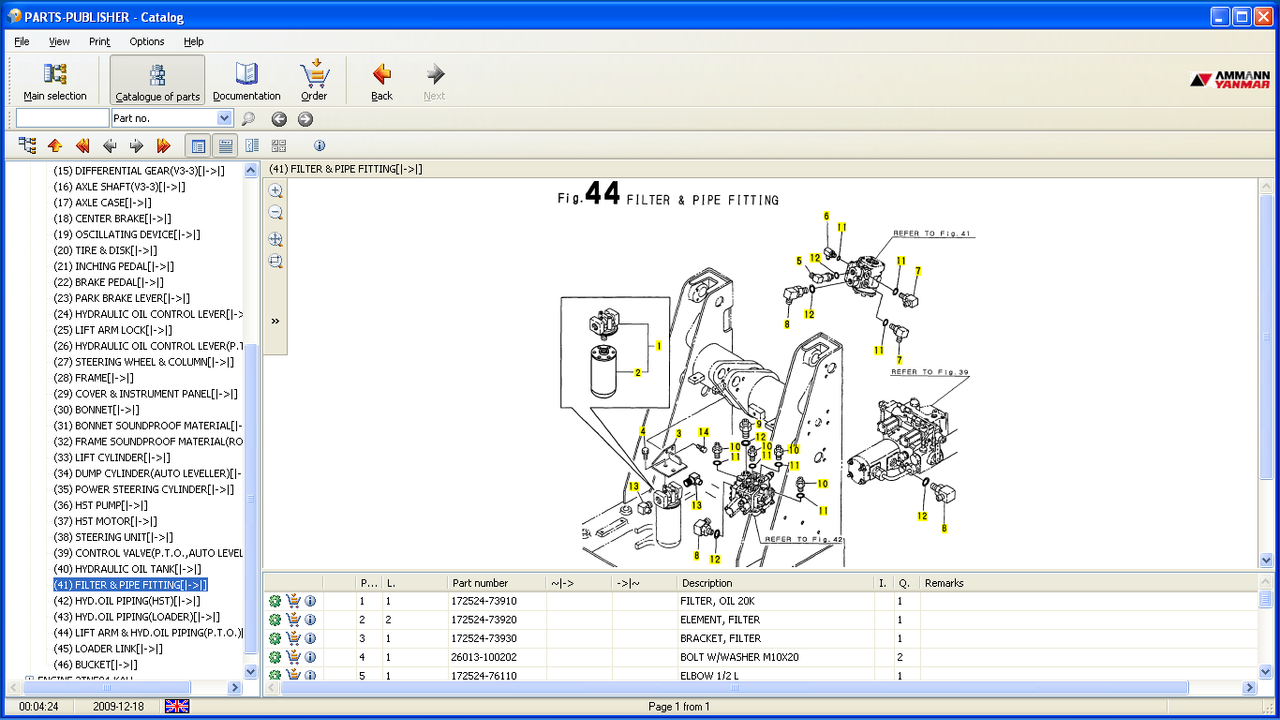
Task: Add BRACKET, FILTER to the cart
Action: [x=293, y=638]
